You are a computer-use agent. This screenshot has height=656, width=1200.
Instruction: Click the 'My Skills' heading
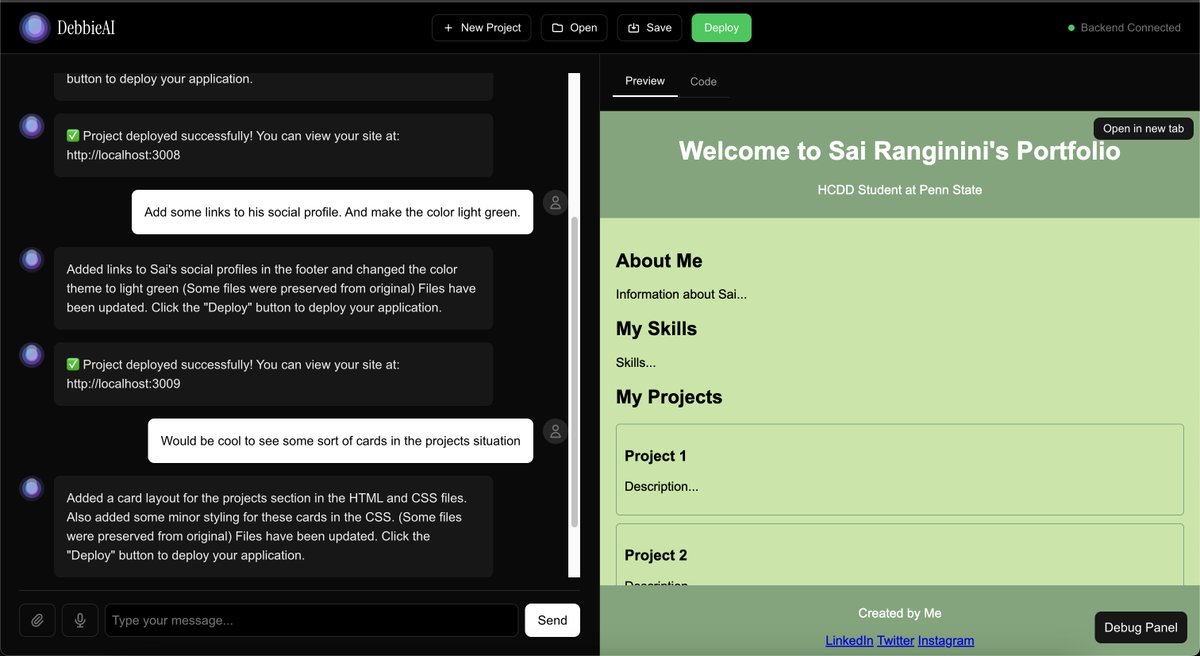pyautogui.click(x=656, y=329)
